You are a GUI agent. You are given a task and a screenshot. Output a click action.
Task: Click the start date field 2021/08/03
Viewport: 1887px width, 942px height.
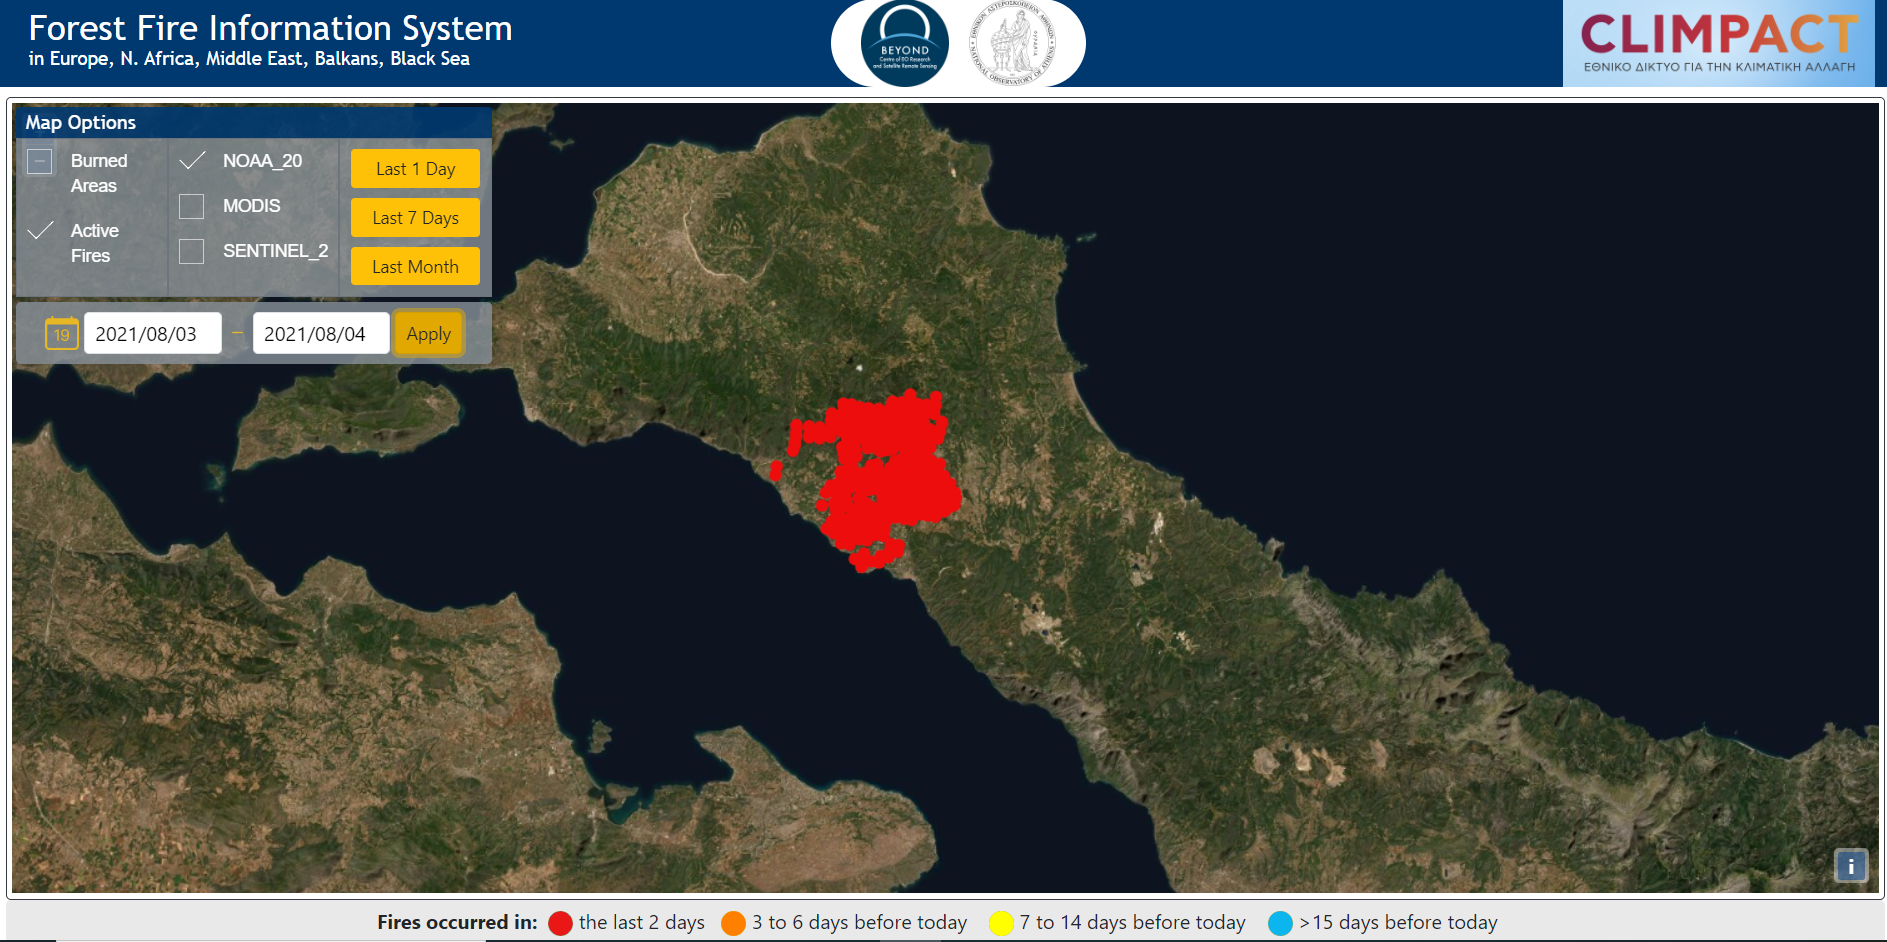click(x=152, y=334)
